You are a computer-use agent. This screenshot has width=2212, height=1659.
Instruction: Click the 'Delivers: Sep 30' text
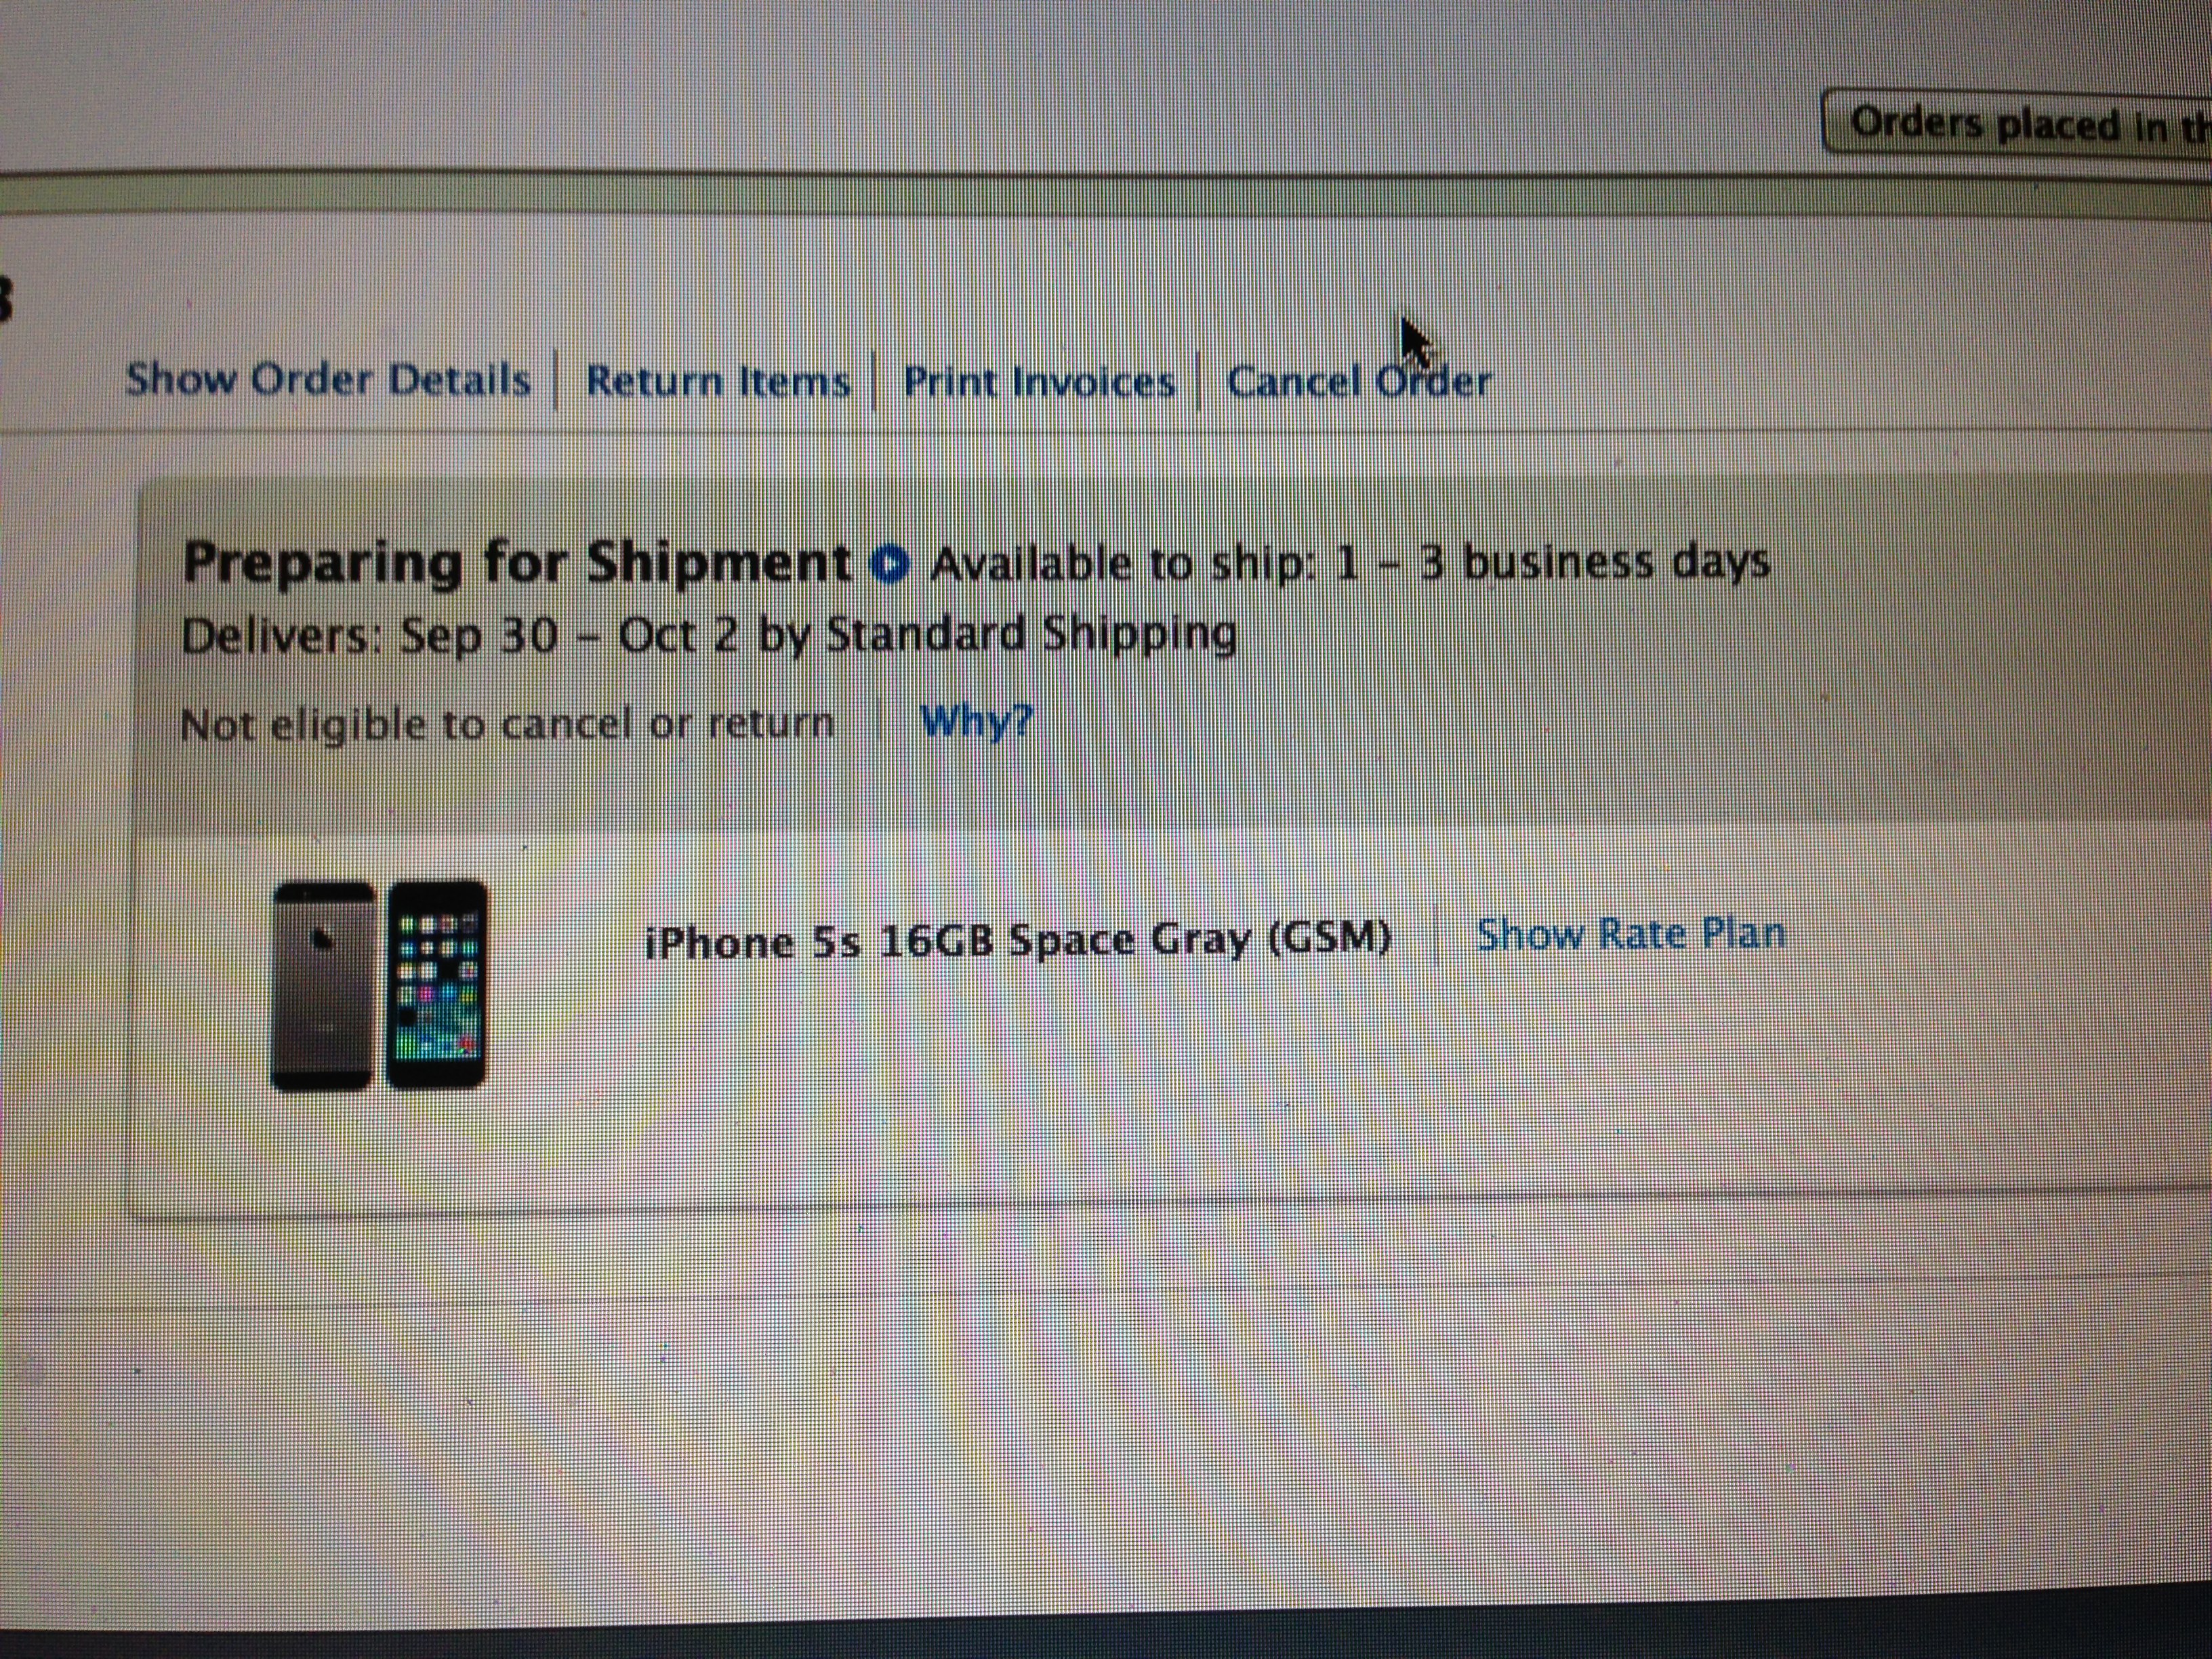tap(370, 637)
